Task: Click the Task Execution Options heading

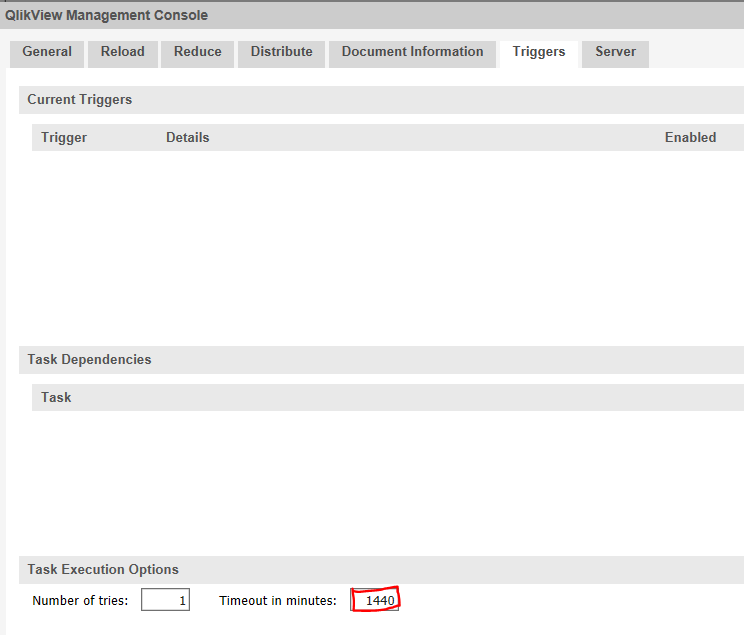Action: (103, 570)
